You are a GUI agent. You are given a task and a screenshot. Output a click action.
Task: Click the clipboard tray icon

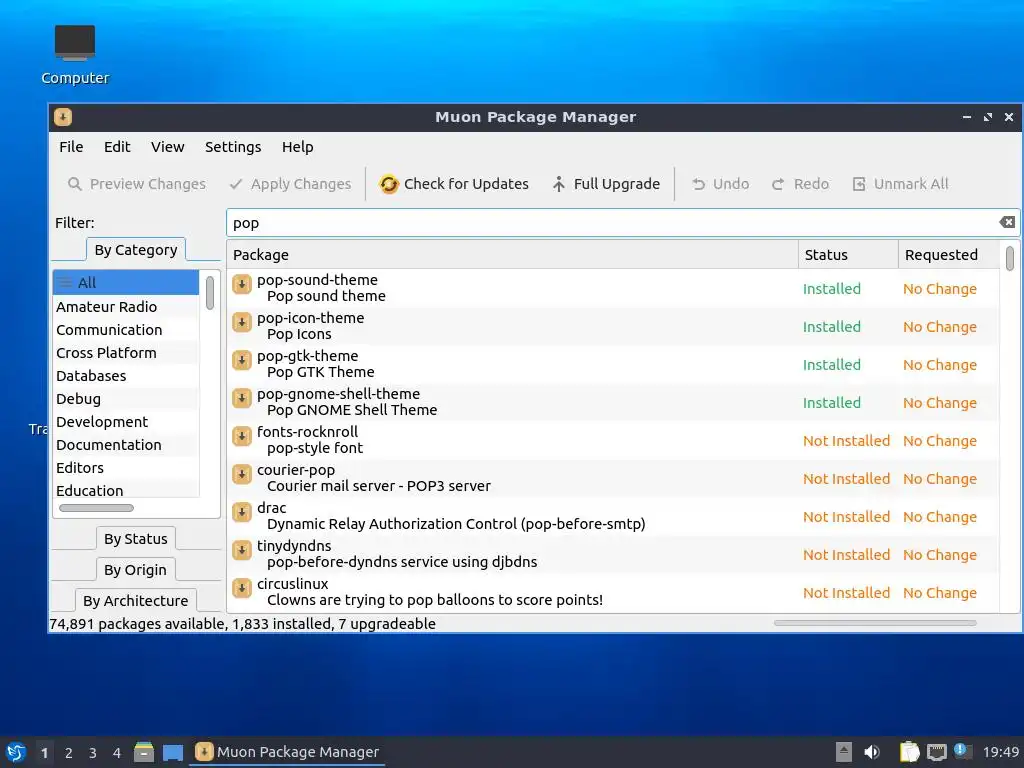pos(909,752)
